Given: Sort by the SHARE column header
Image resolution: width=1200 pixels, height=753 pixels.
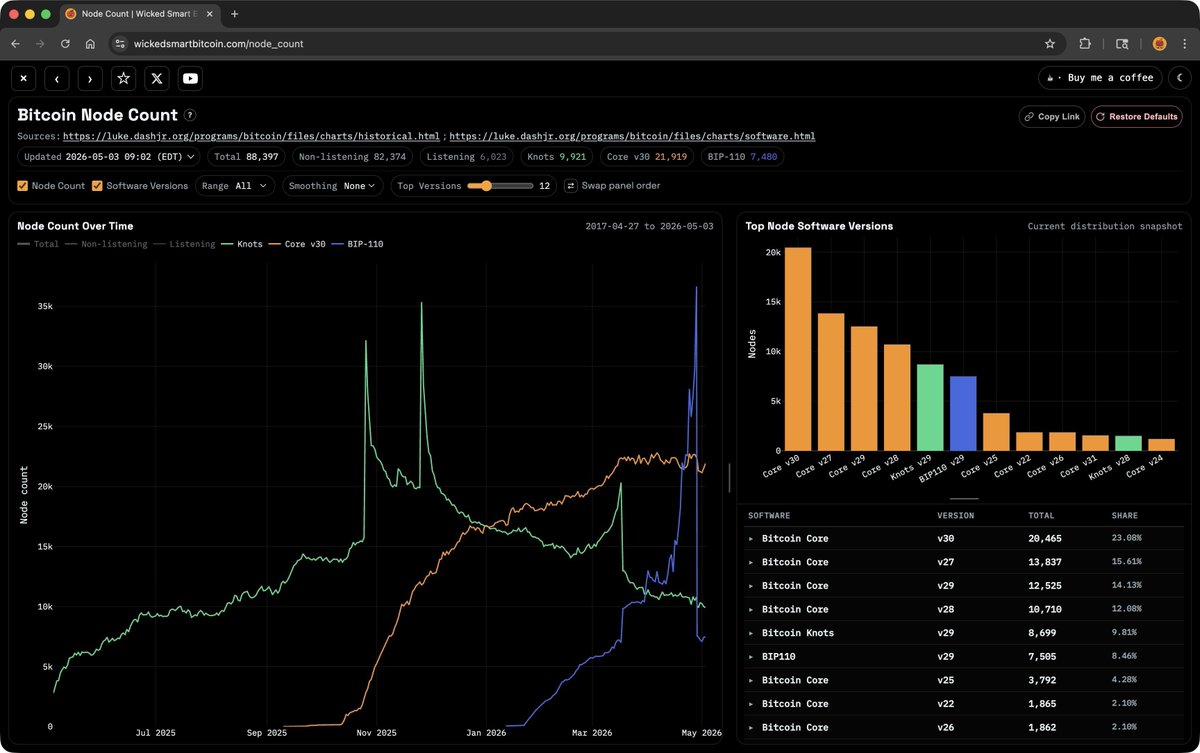Looking at the screenshot, I should 1124,516.
